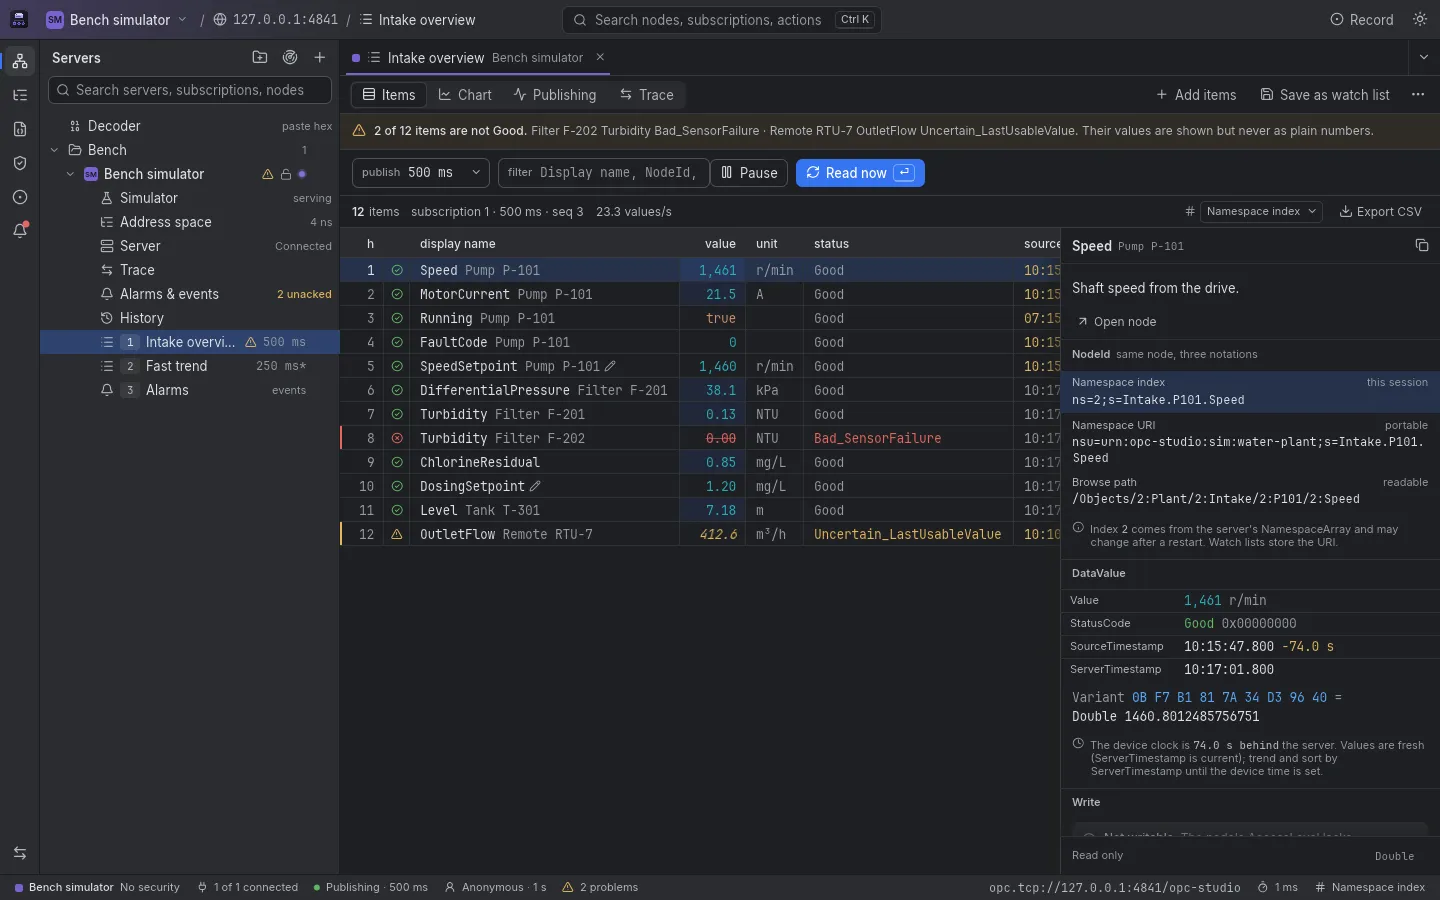The width and height of the screenshot is (1440, 900).
Task: Select the Items tab
Action: tap(389, 95)
